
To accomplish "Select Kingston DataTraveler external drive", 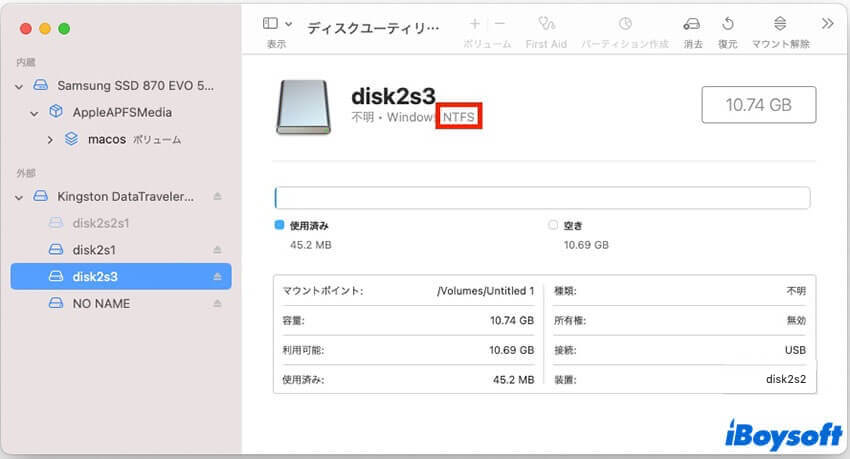I will point(125,196).
